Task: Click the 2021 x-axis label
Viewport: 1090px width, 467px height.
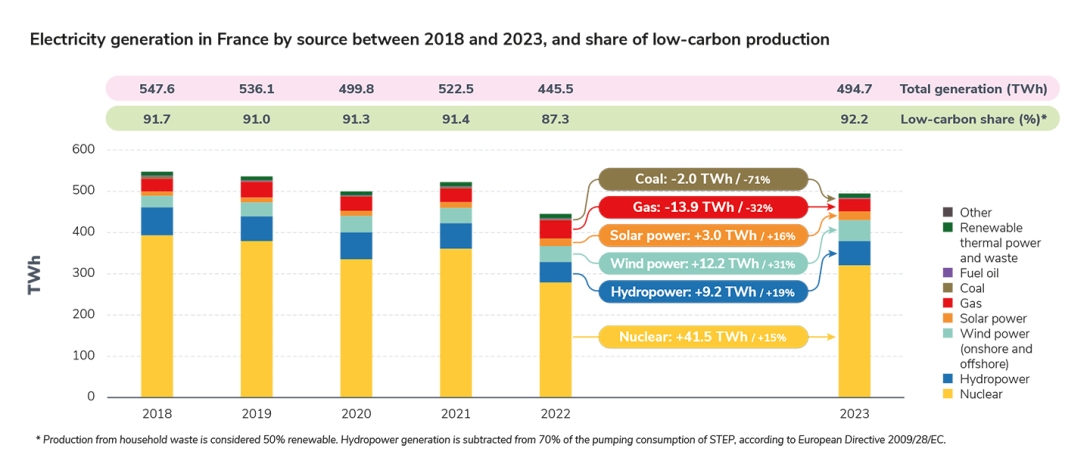Action: coord(456,414)
